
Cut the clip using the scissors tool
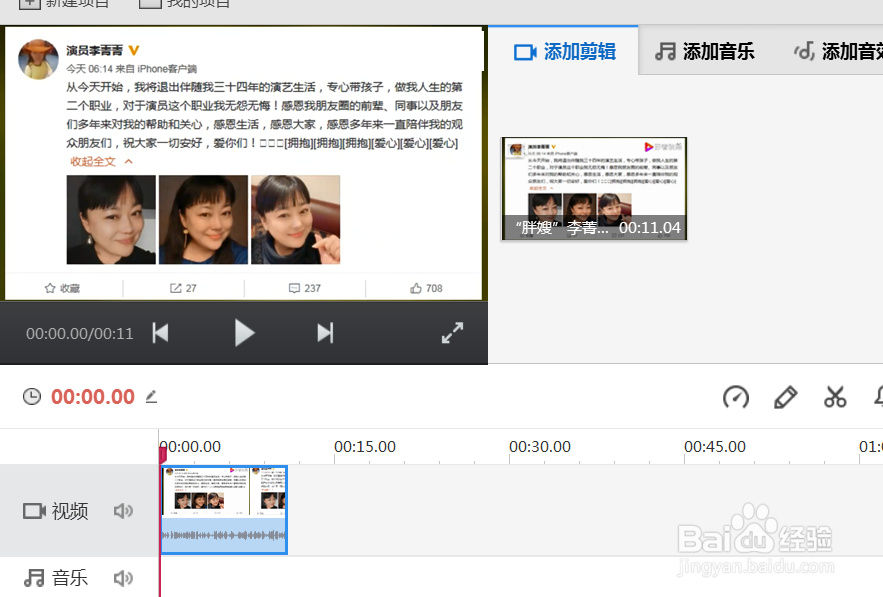click(836, 397)
